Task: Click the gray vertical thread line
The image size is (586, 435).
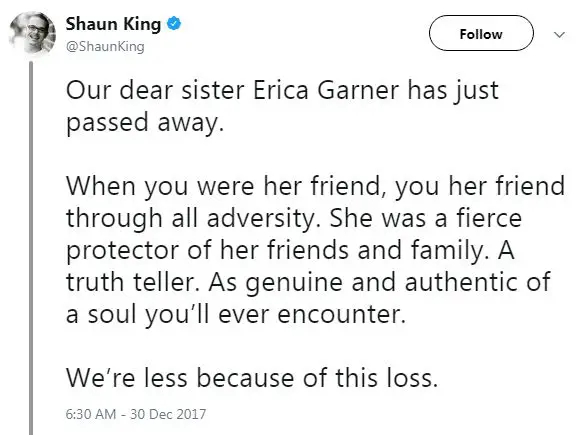Action: tap(31, 248)
